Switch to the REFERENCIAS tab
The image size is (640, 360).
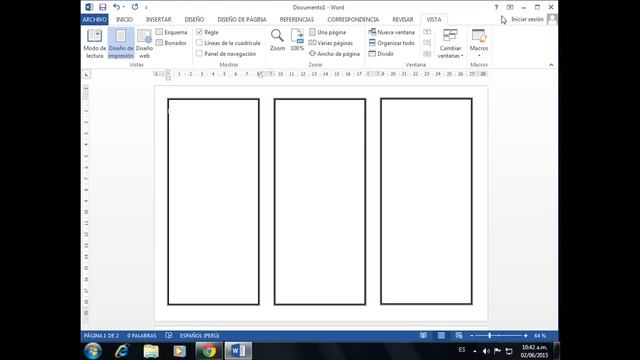[297, 20]
